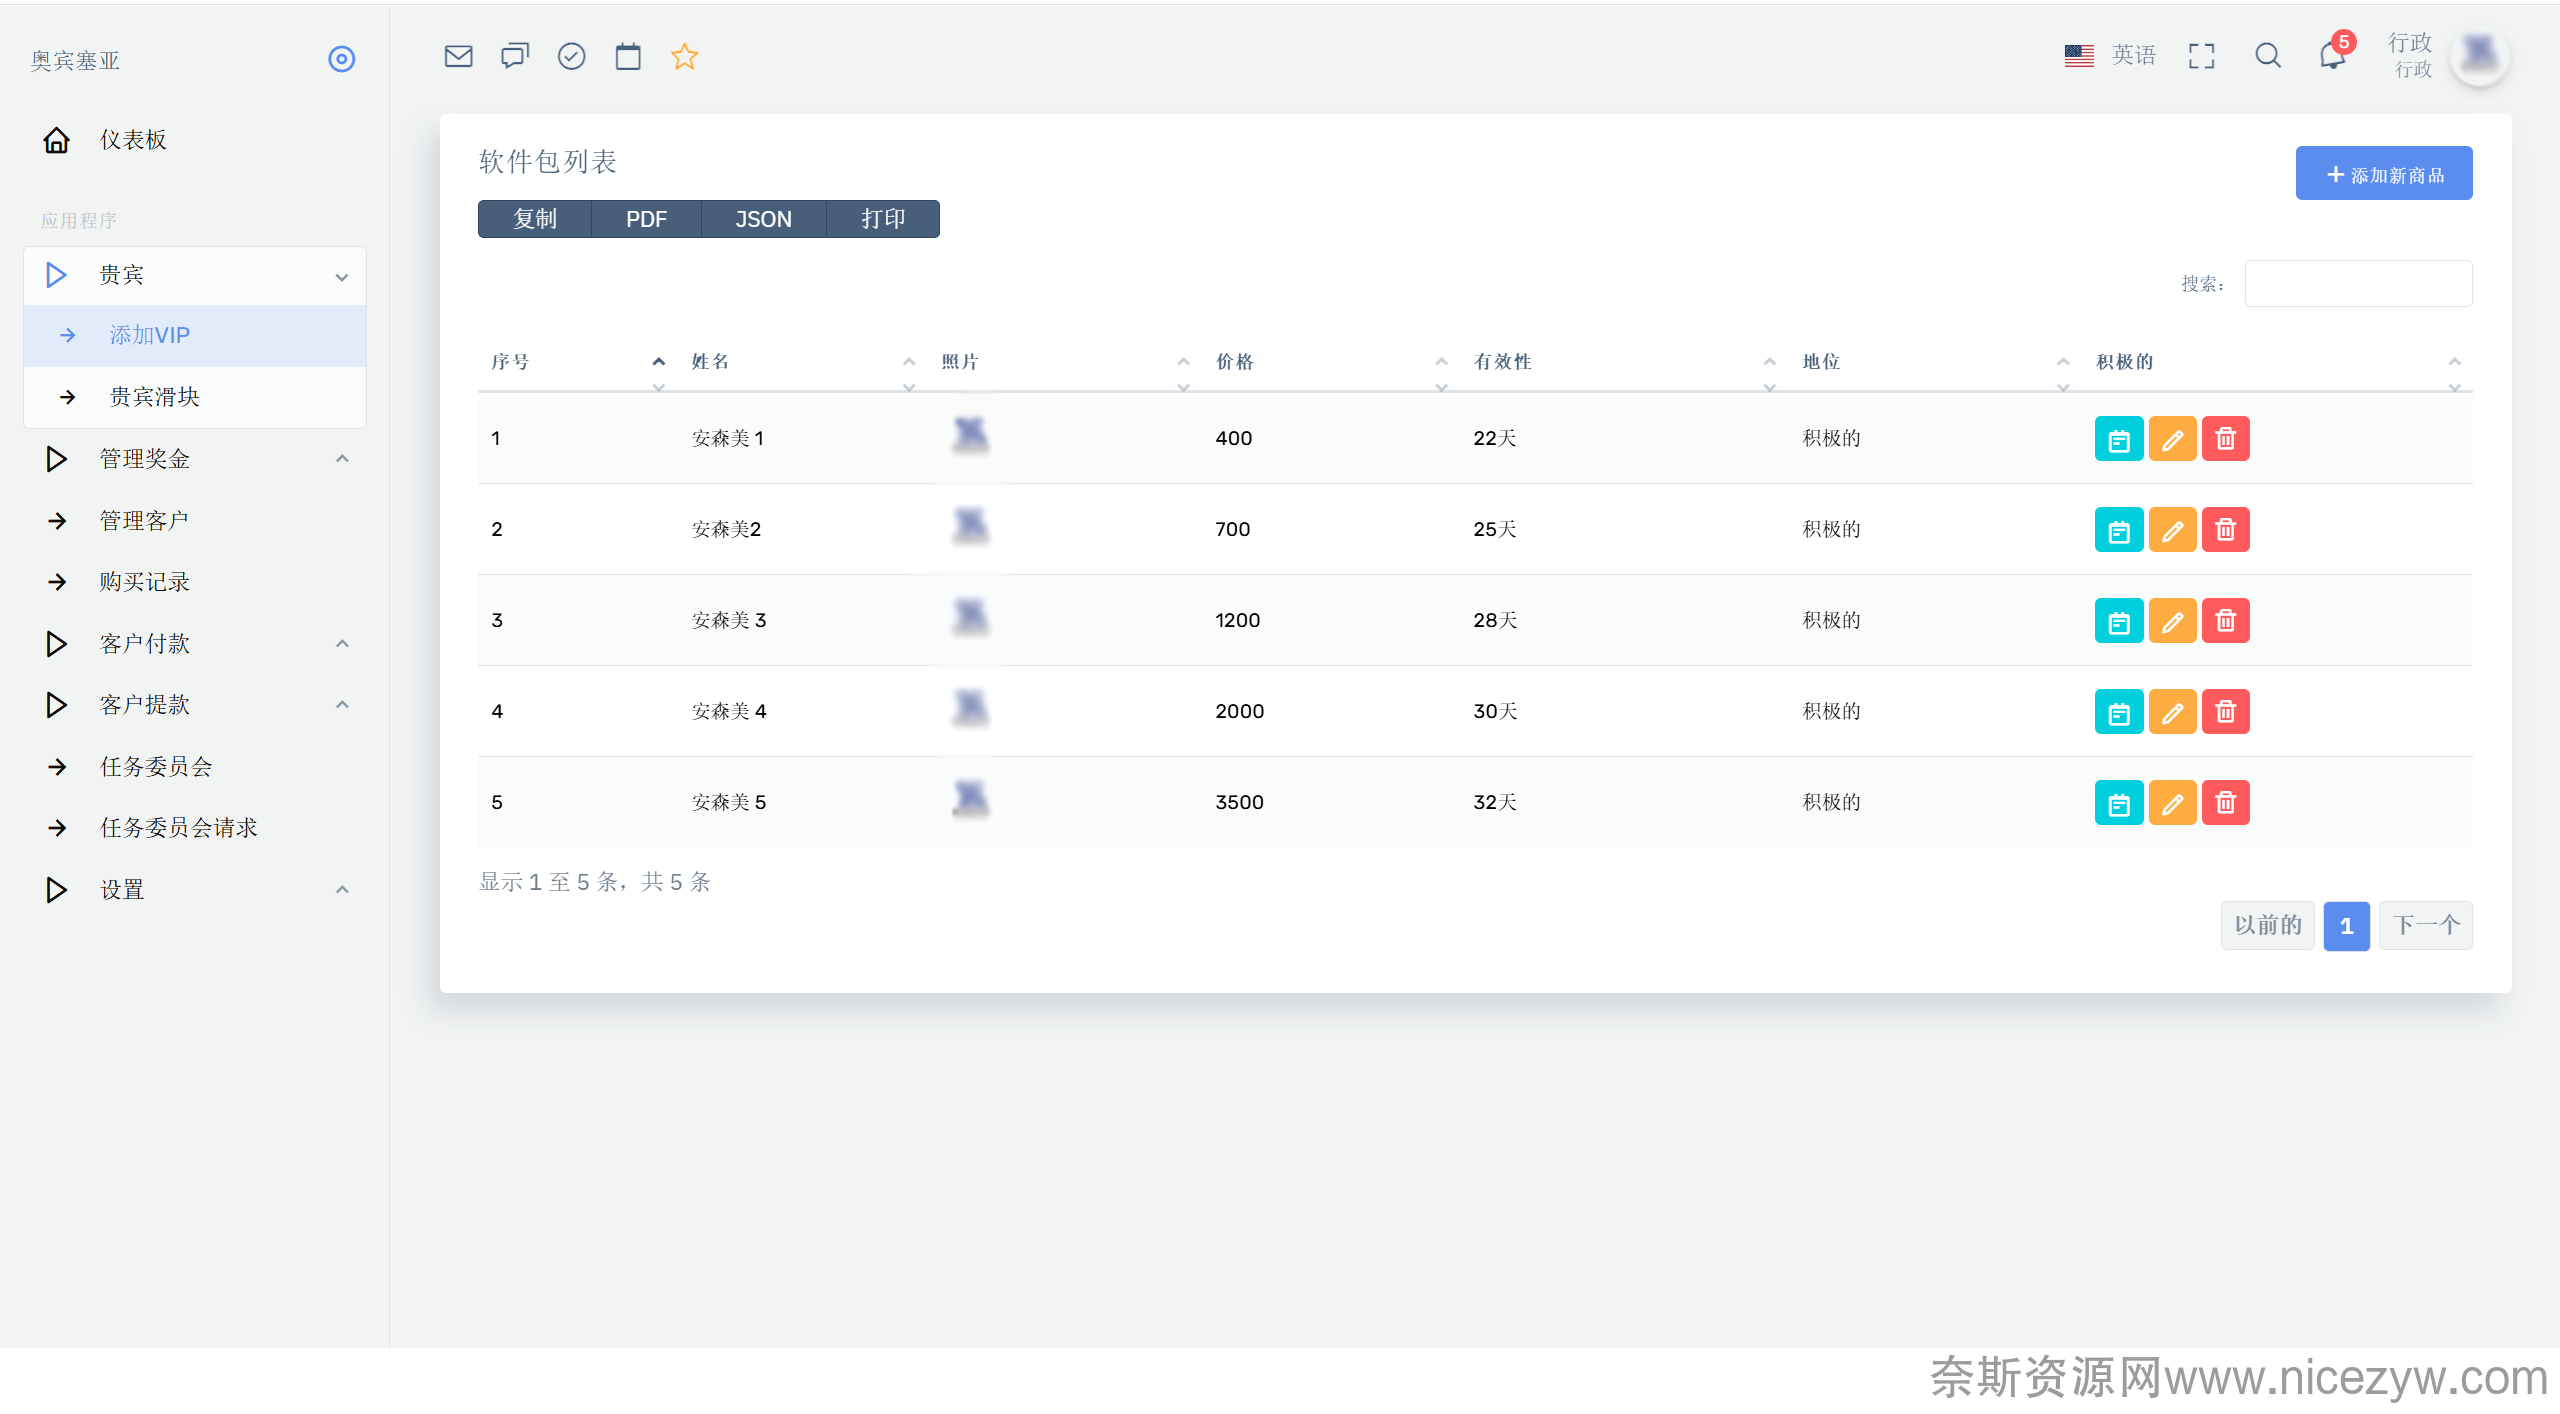Delete 安森美2 with red trash

tap(2226, 530)
